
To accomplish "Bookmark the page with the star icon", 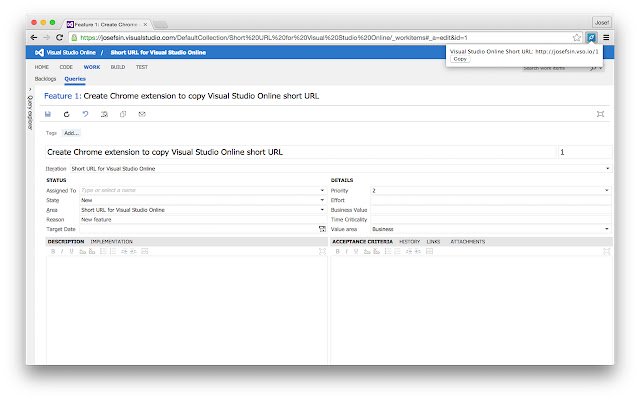I will 576,38.
